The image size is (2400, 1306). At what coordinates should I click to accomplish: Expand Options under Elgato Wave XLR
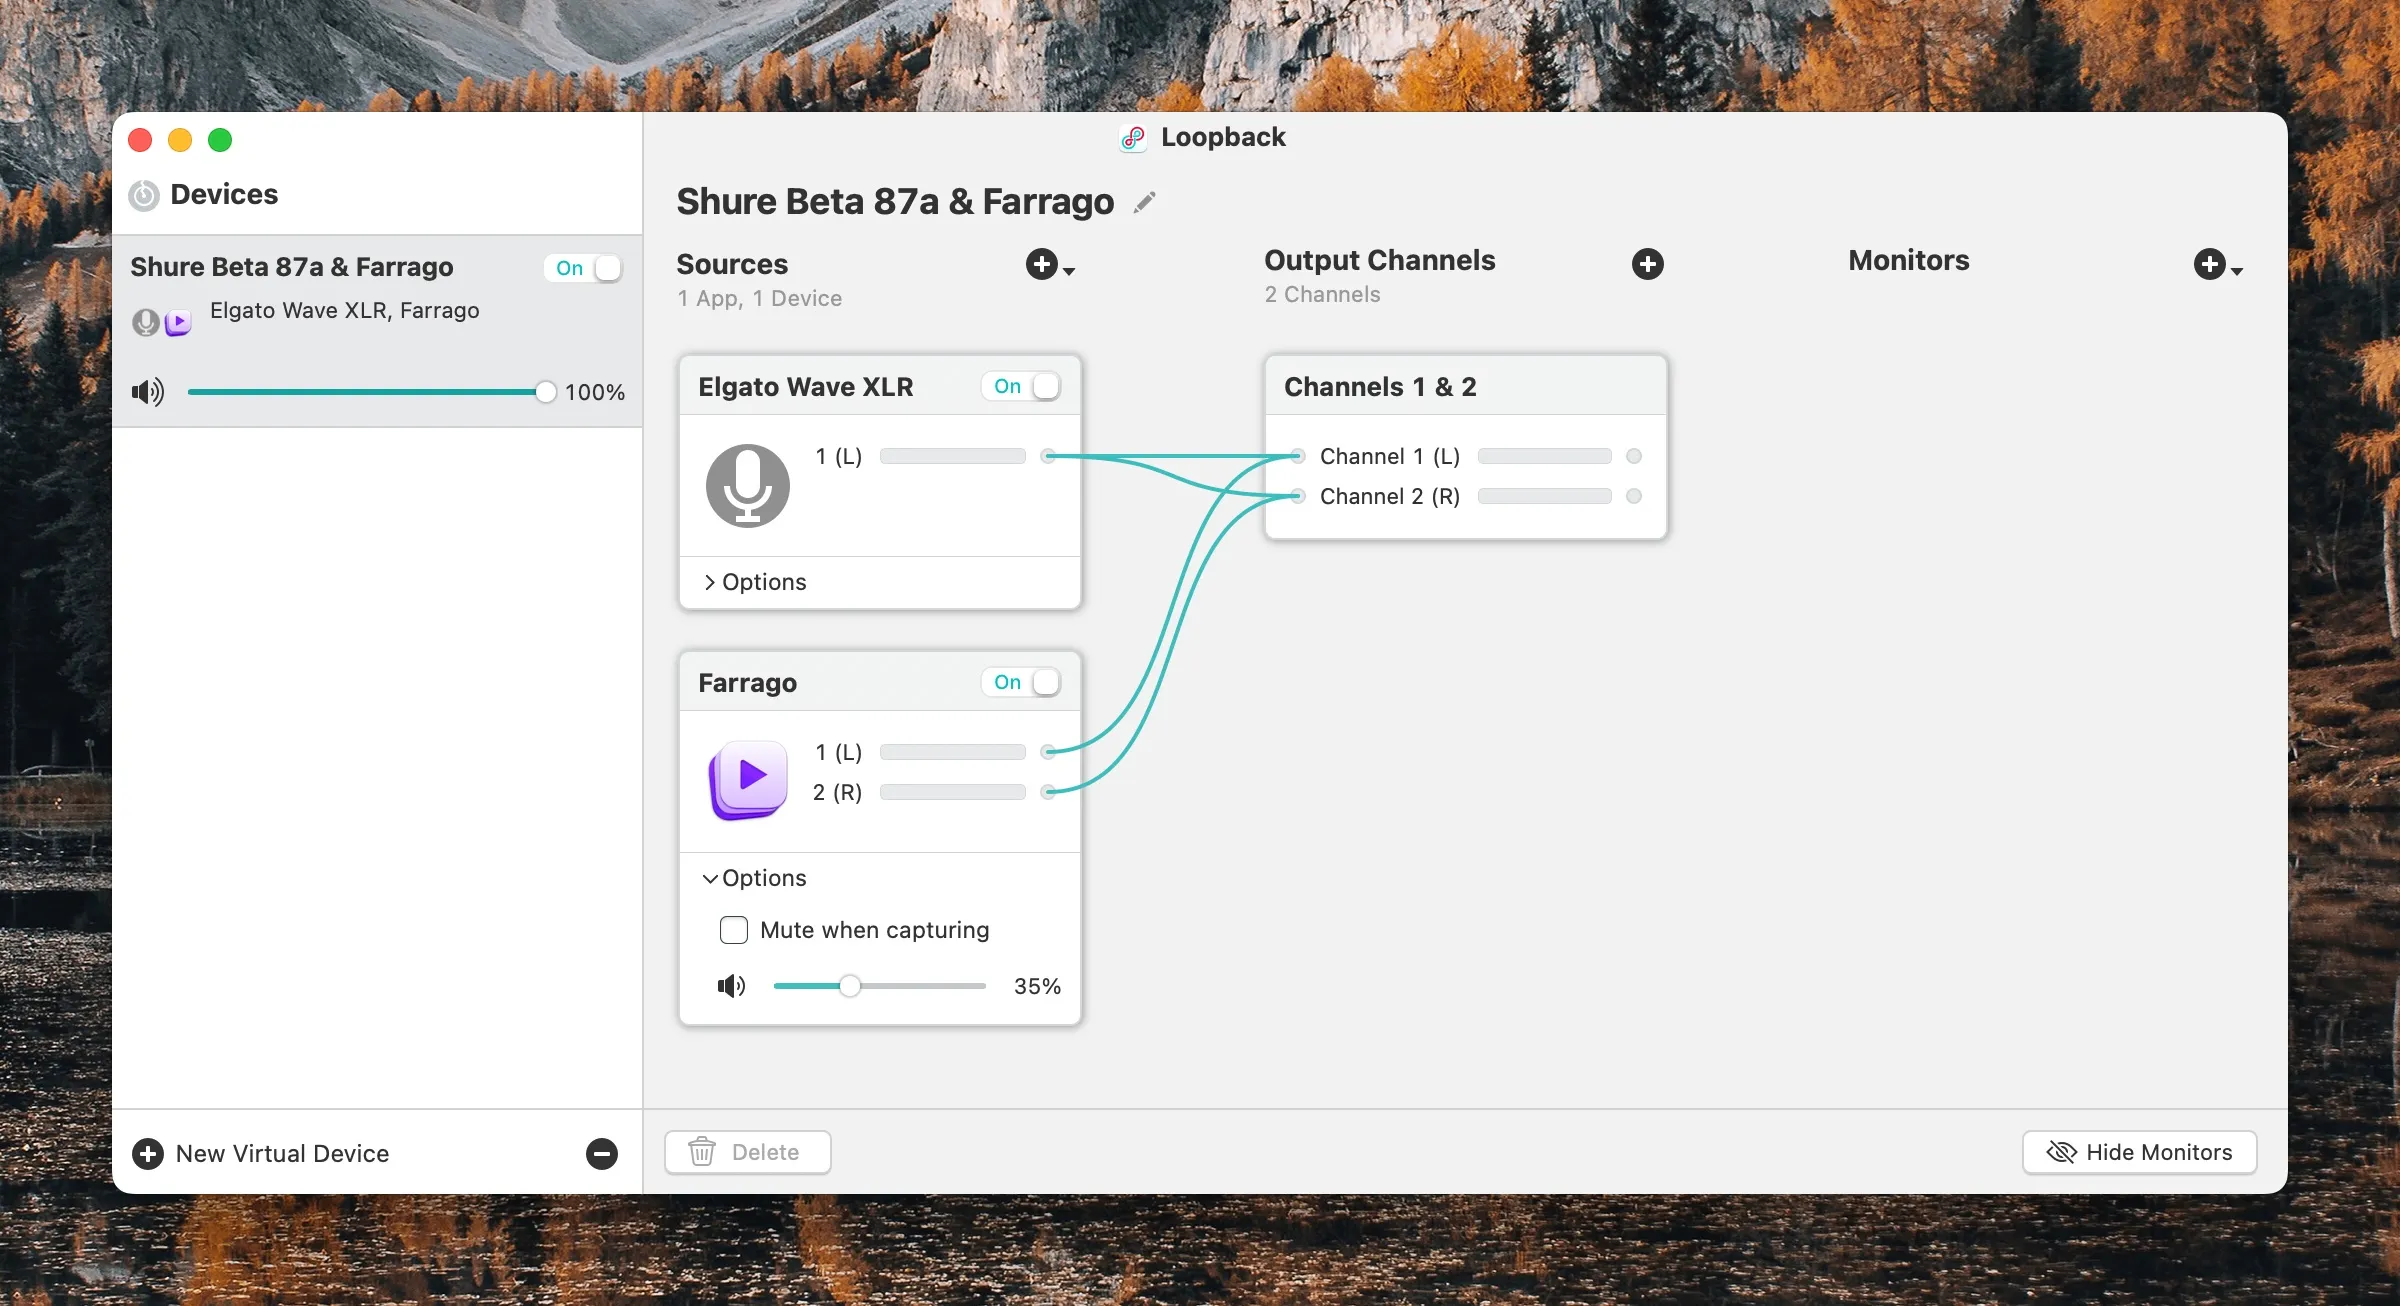[x=755, y=583]
